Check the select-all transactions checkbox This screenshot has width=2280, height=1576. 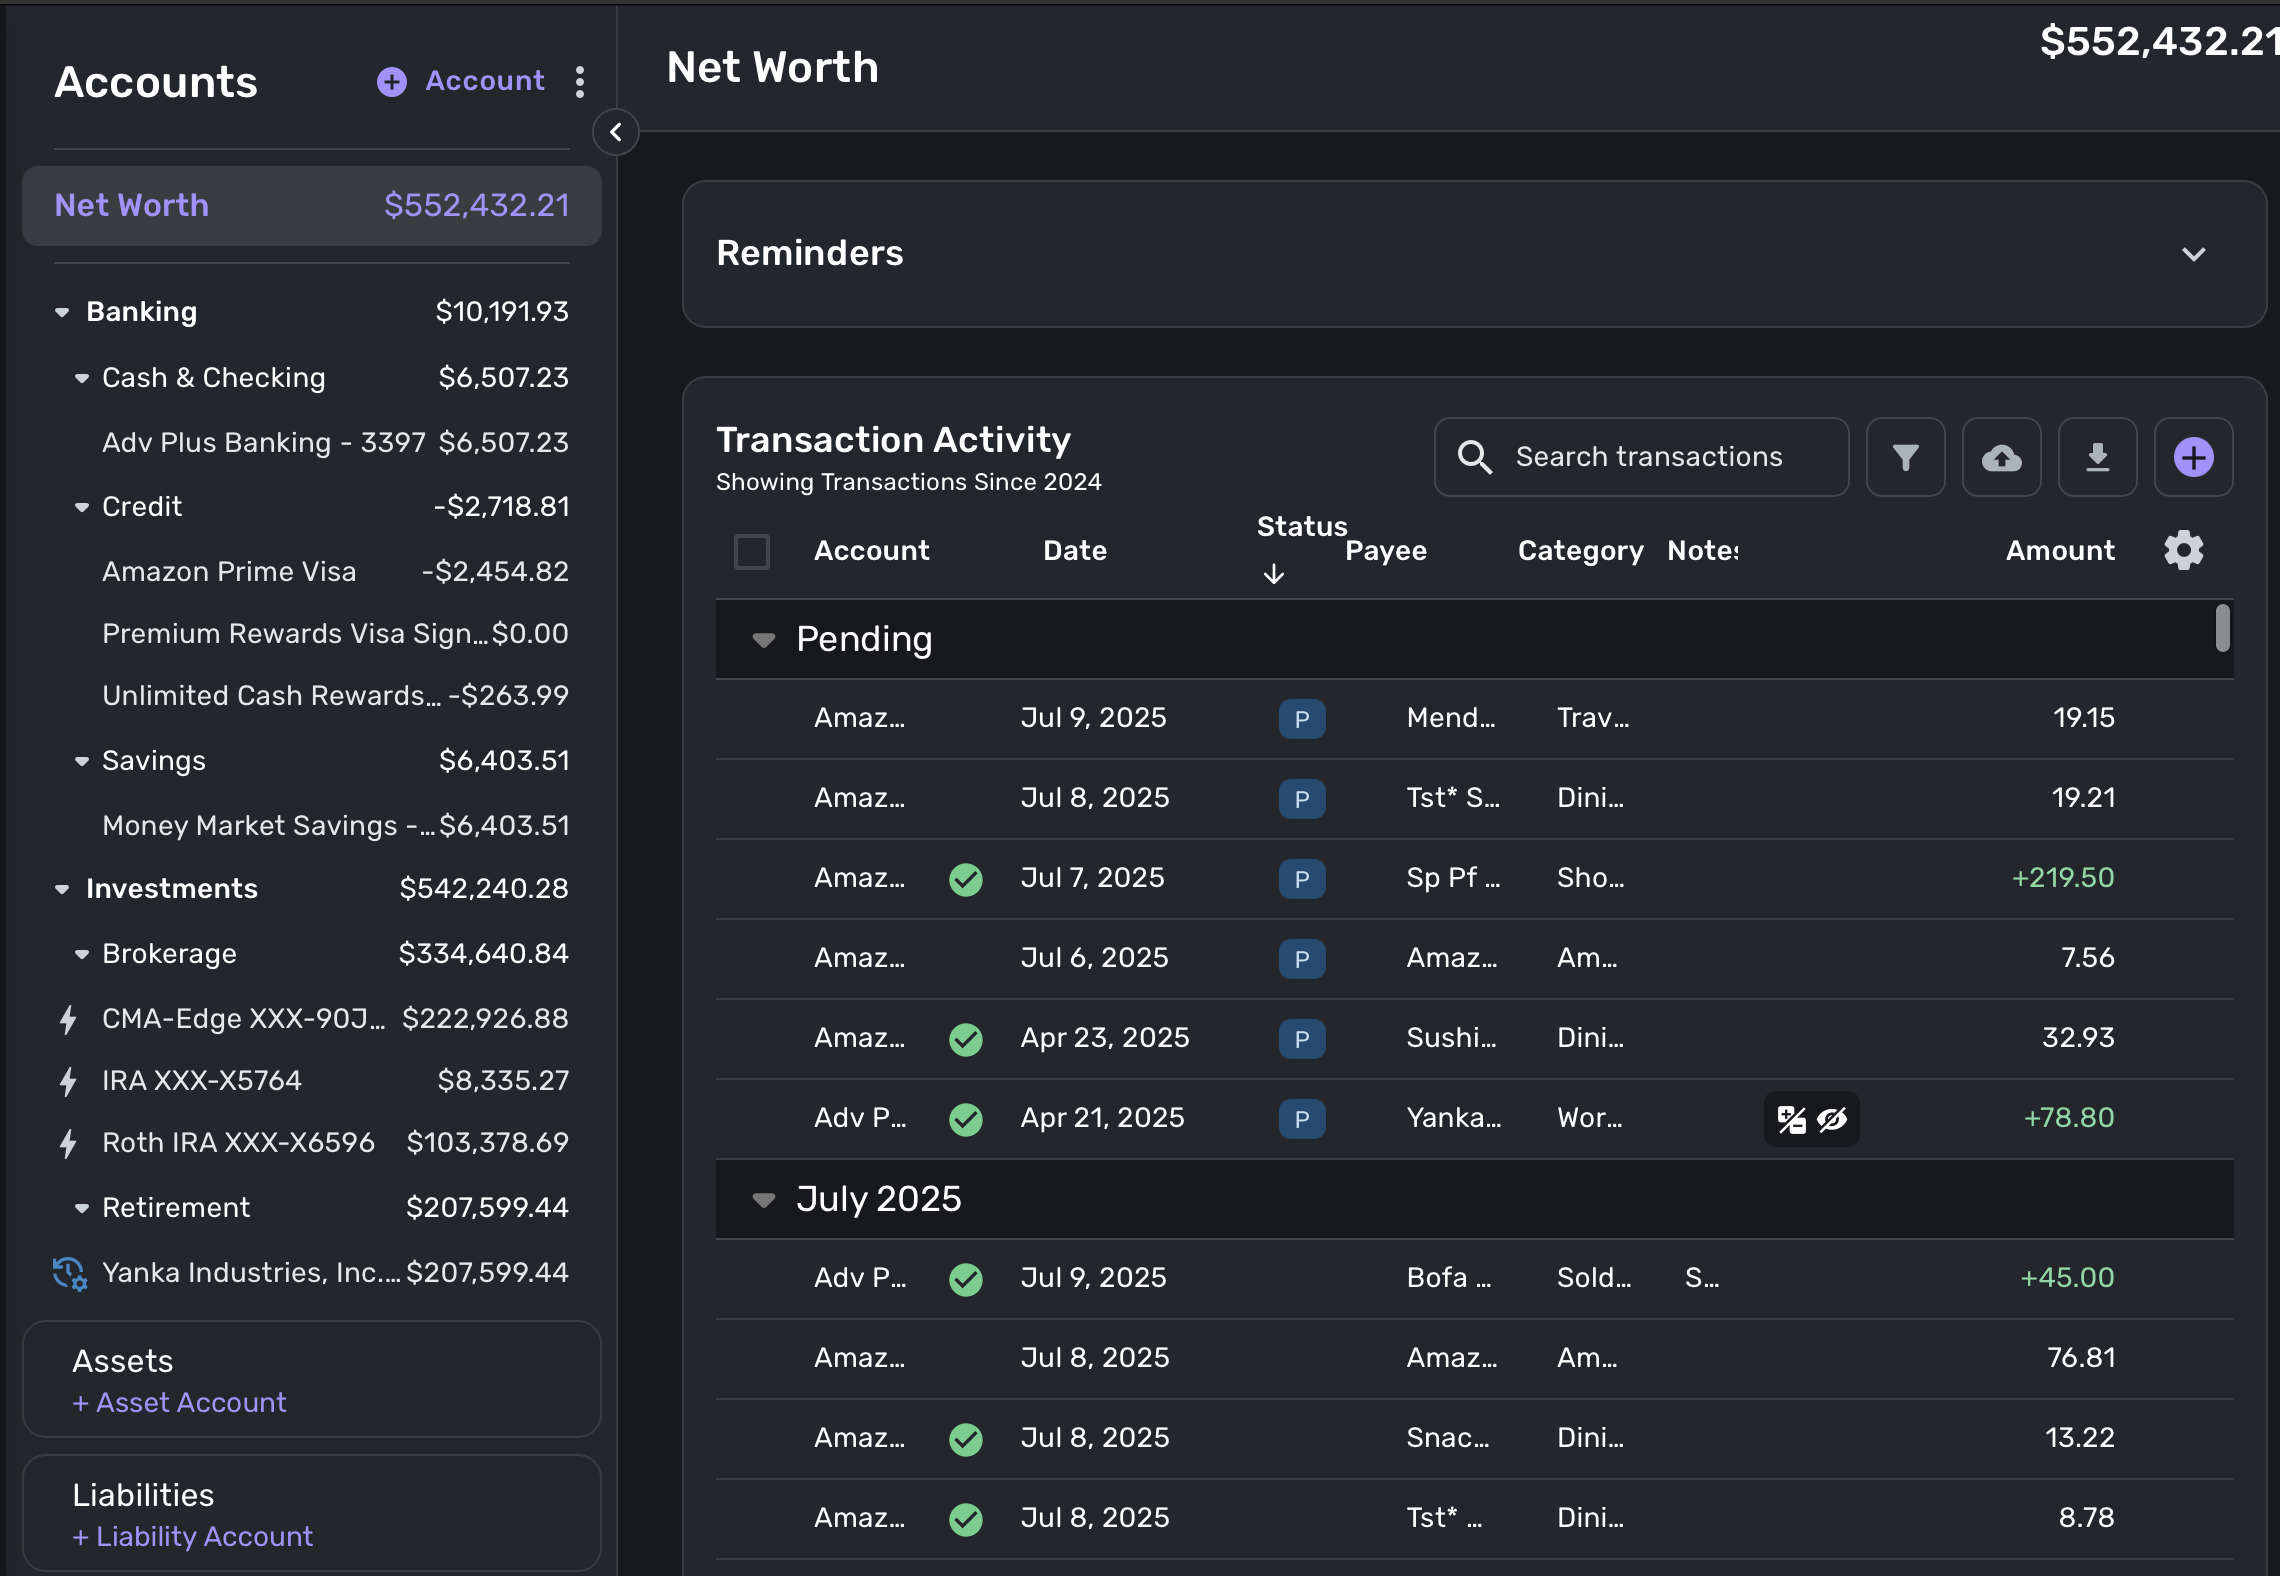(752, 551)
